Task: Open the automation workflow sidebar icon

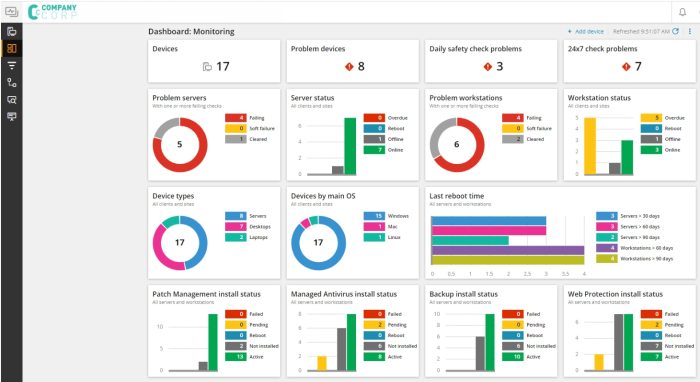Action: (12, 83)
